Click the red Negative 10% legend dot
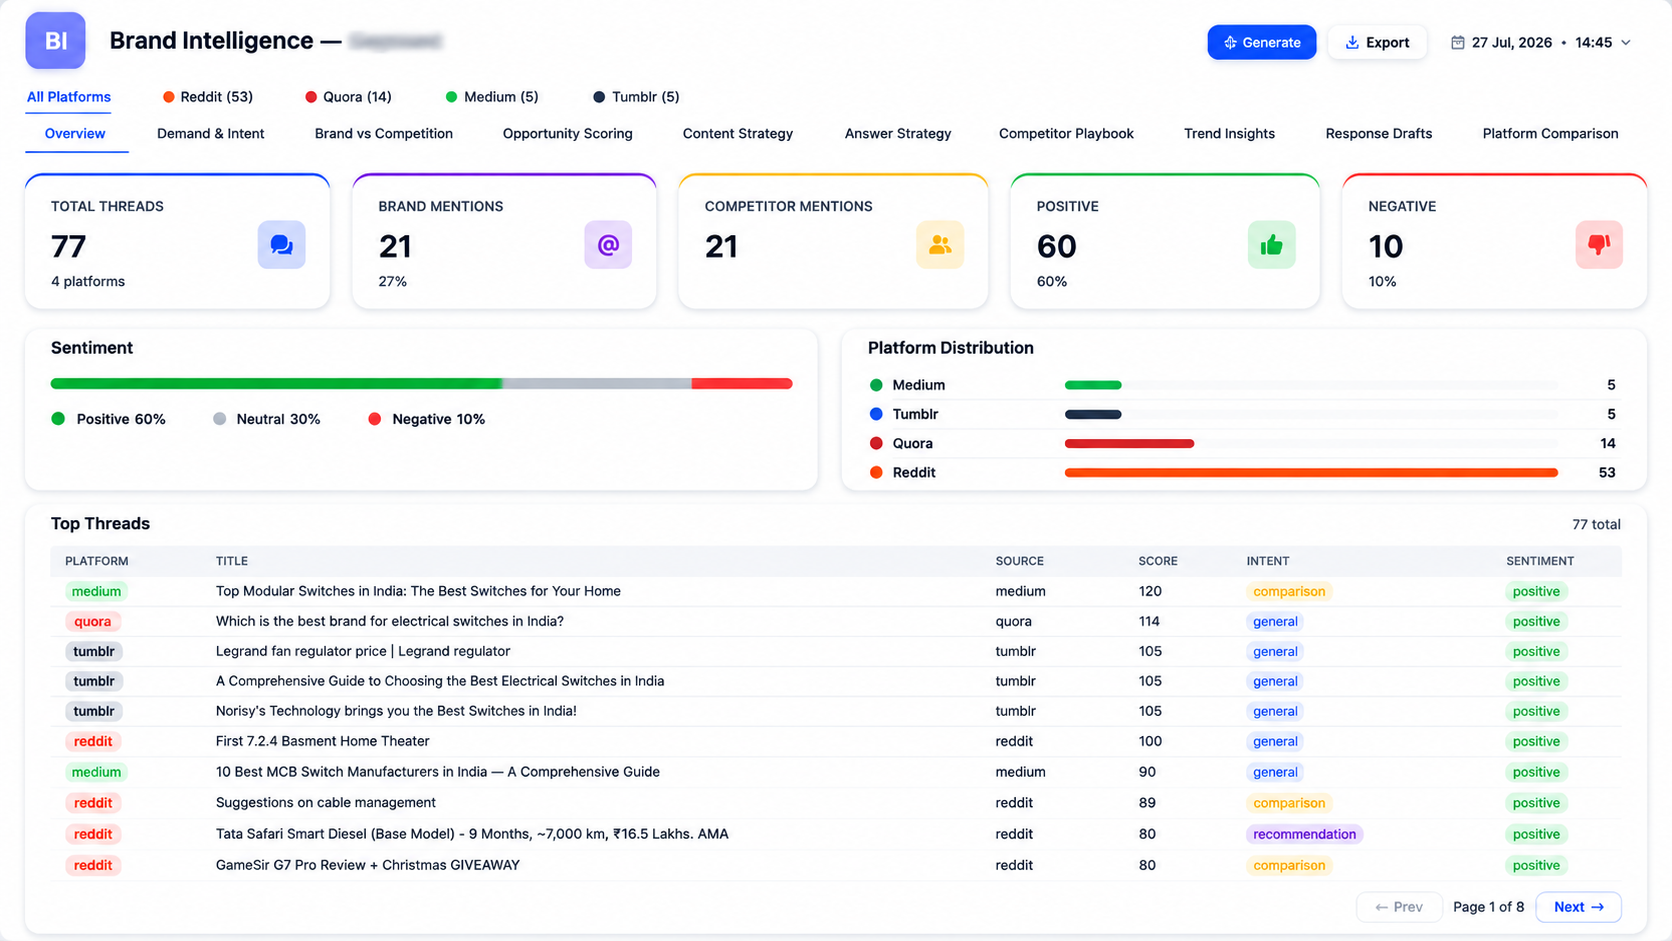Screen dimensions: 1672x941 (x=375, y=419)
